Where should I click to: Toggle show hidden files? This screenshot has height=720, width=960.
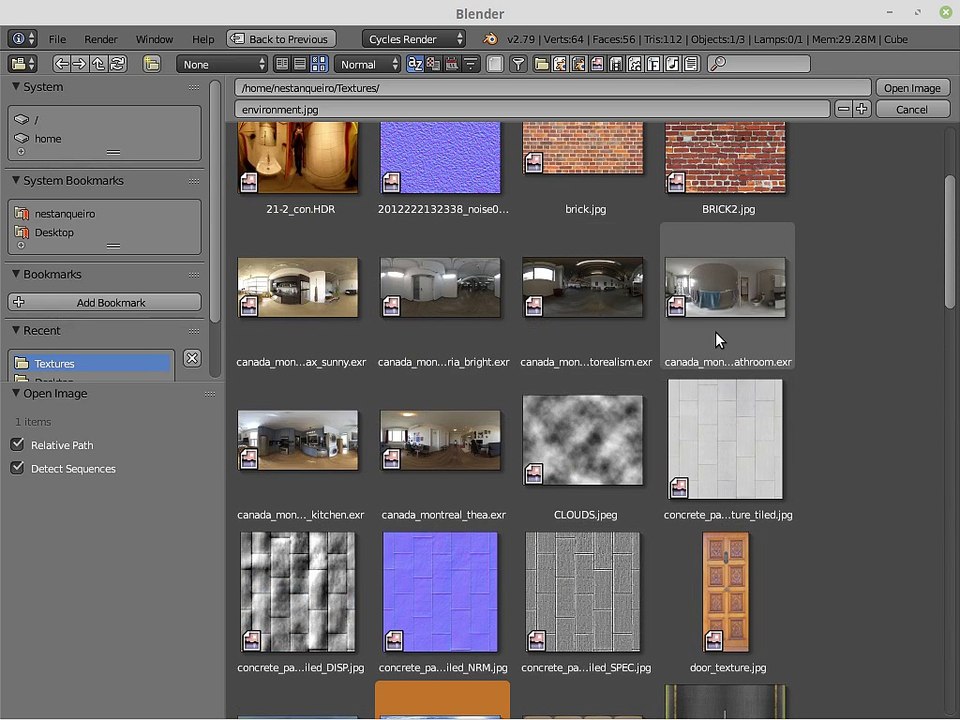pos(495,64)
